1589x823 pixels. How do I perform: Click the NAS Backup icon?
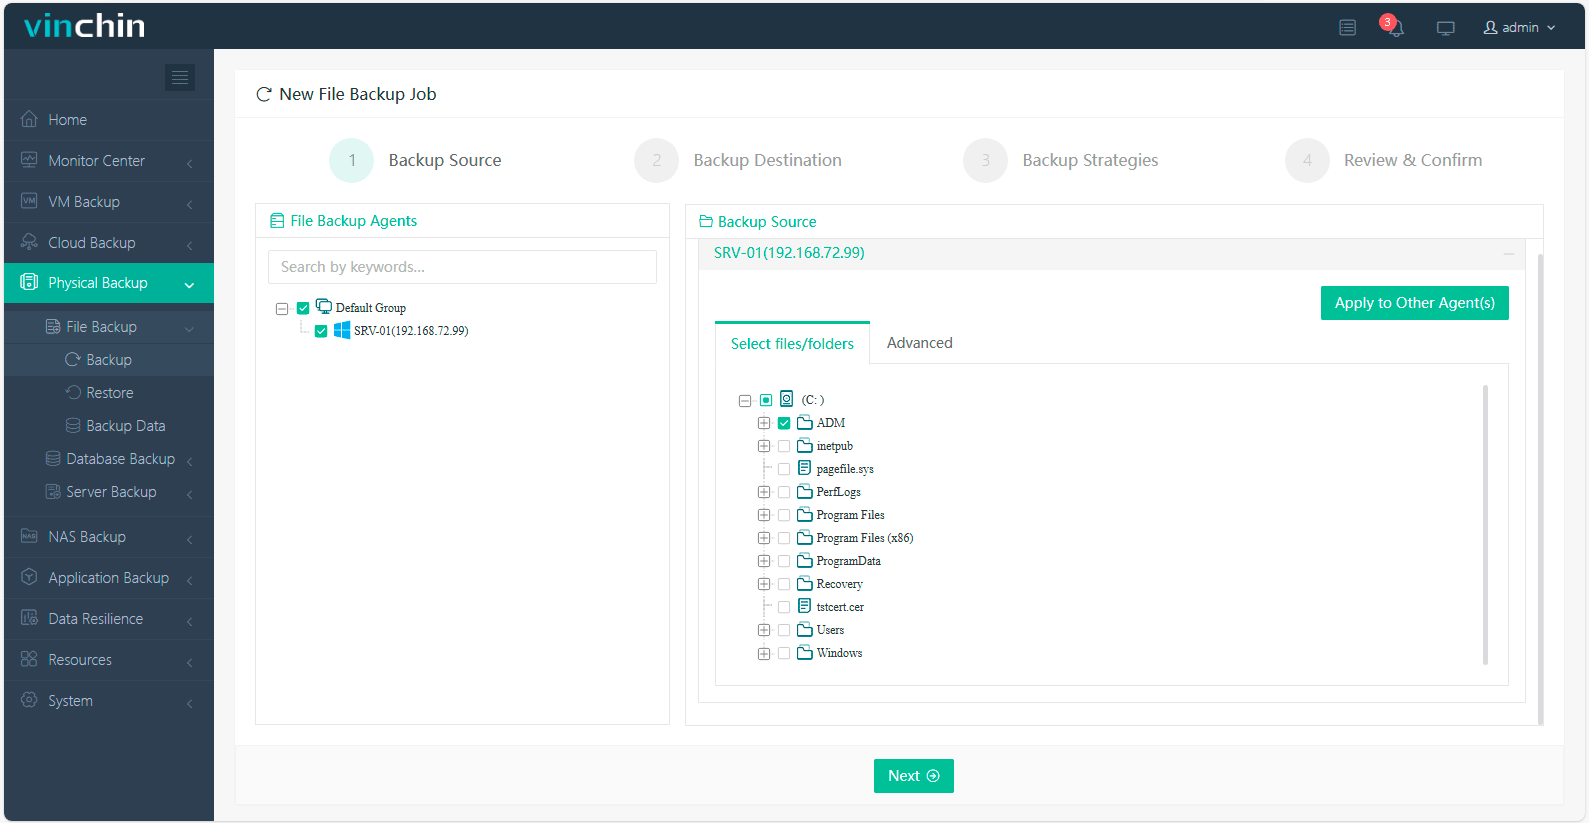click(29, 536)
